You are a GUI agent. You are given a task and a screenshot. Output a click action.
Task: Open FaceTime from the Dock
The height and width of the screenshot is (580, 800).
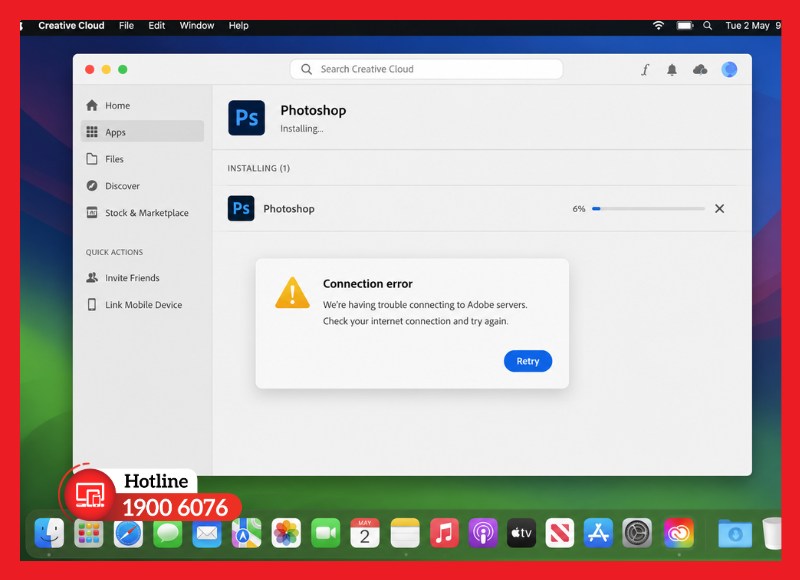[326, 533]
